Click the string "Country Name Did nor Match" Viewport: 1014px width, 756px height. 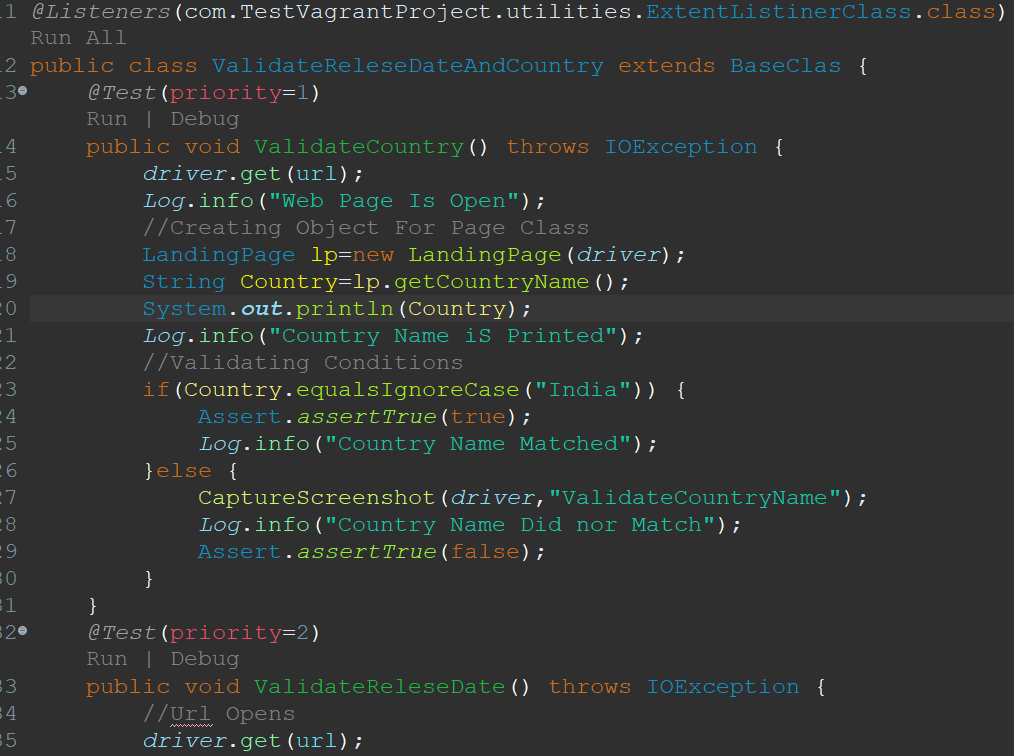point(520,525)
